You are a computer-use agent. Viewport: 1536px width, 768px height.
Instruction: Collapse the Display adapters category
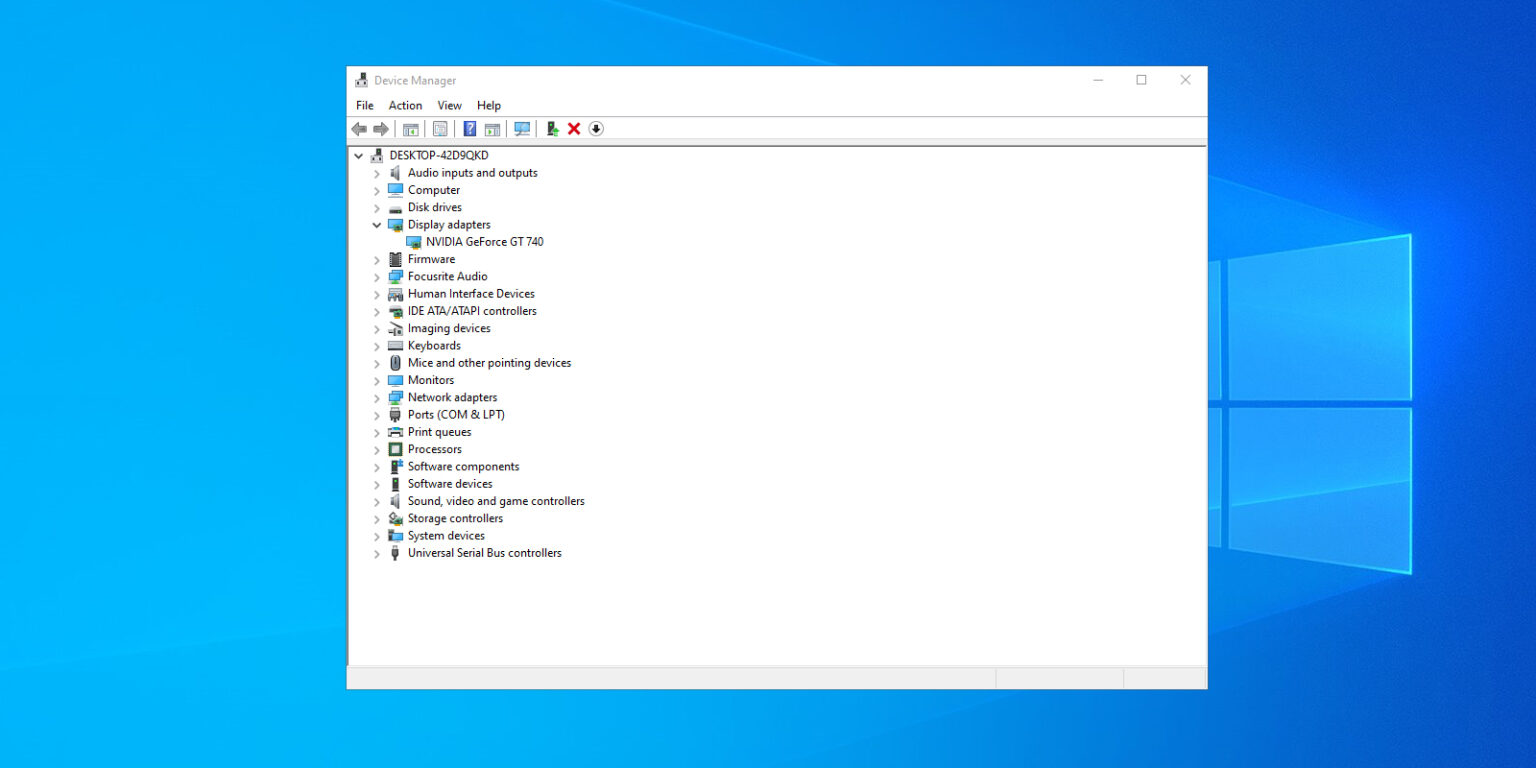coord(377,225)
